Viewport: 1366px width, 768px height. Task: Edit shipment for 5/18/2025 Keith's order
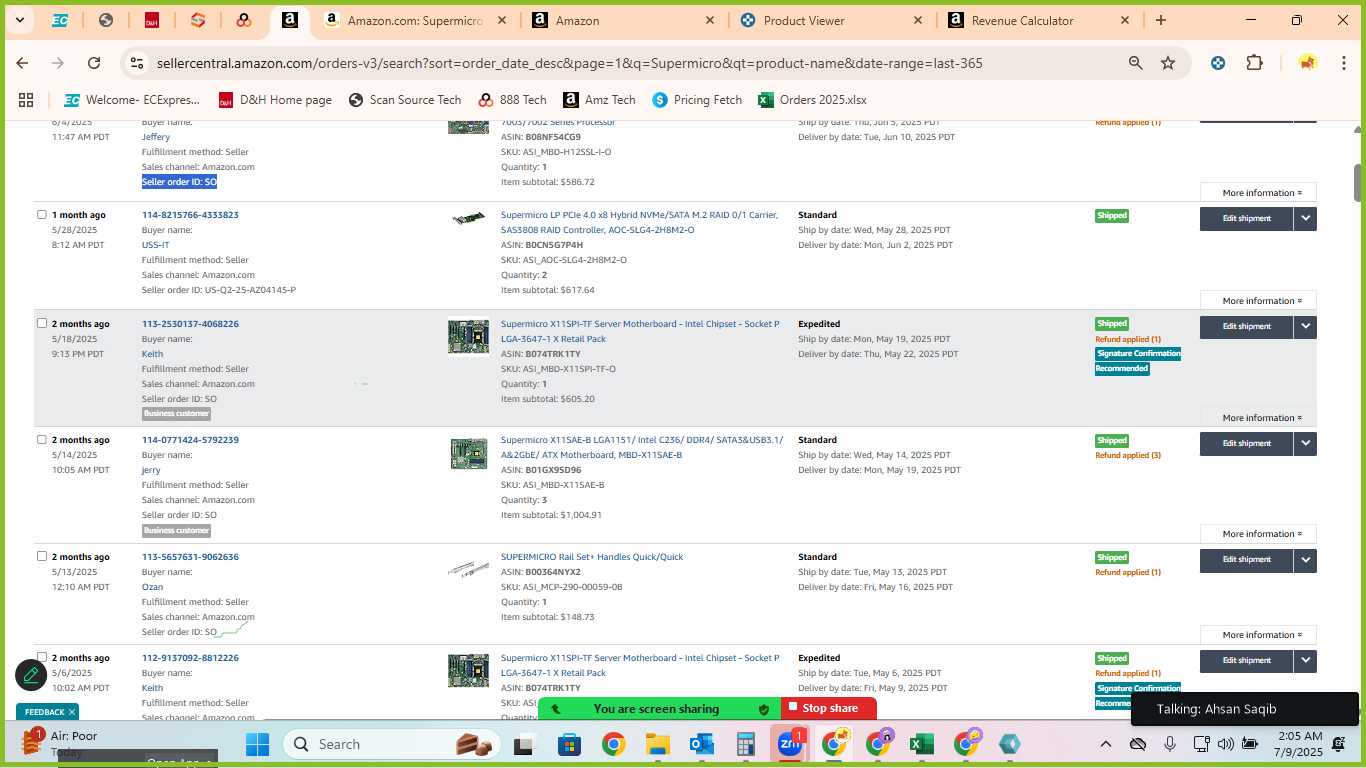pyautogui.click(x=1246, y=326)
